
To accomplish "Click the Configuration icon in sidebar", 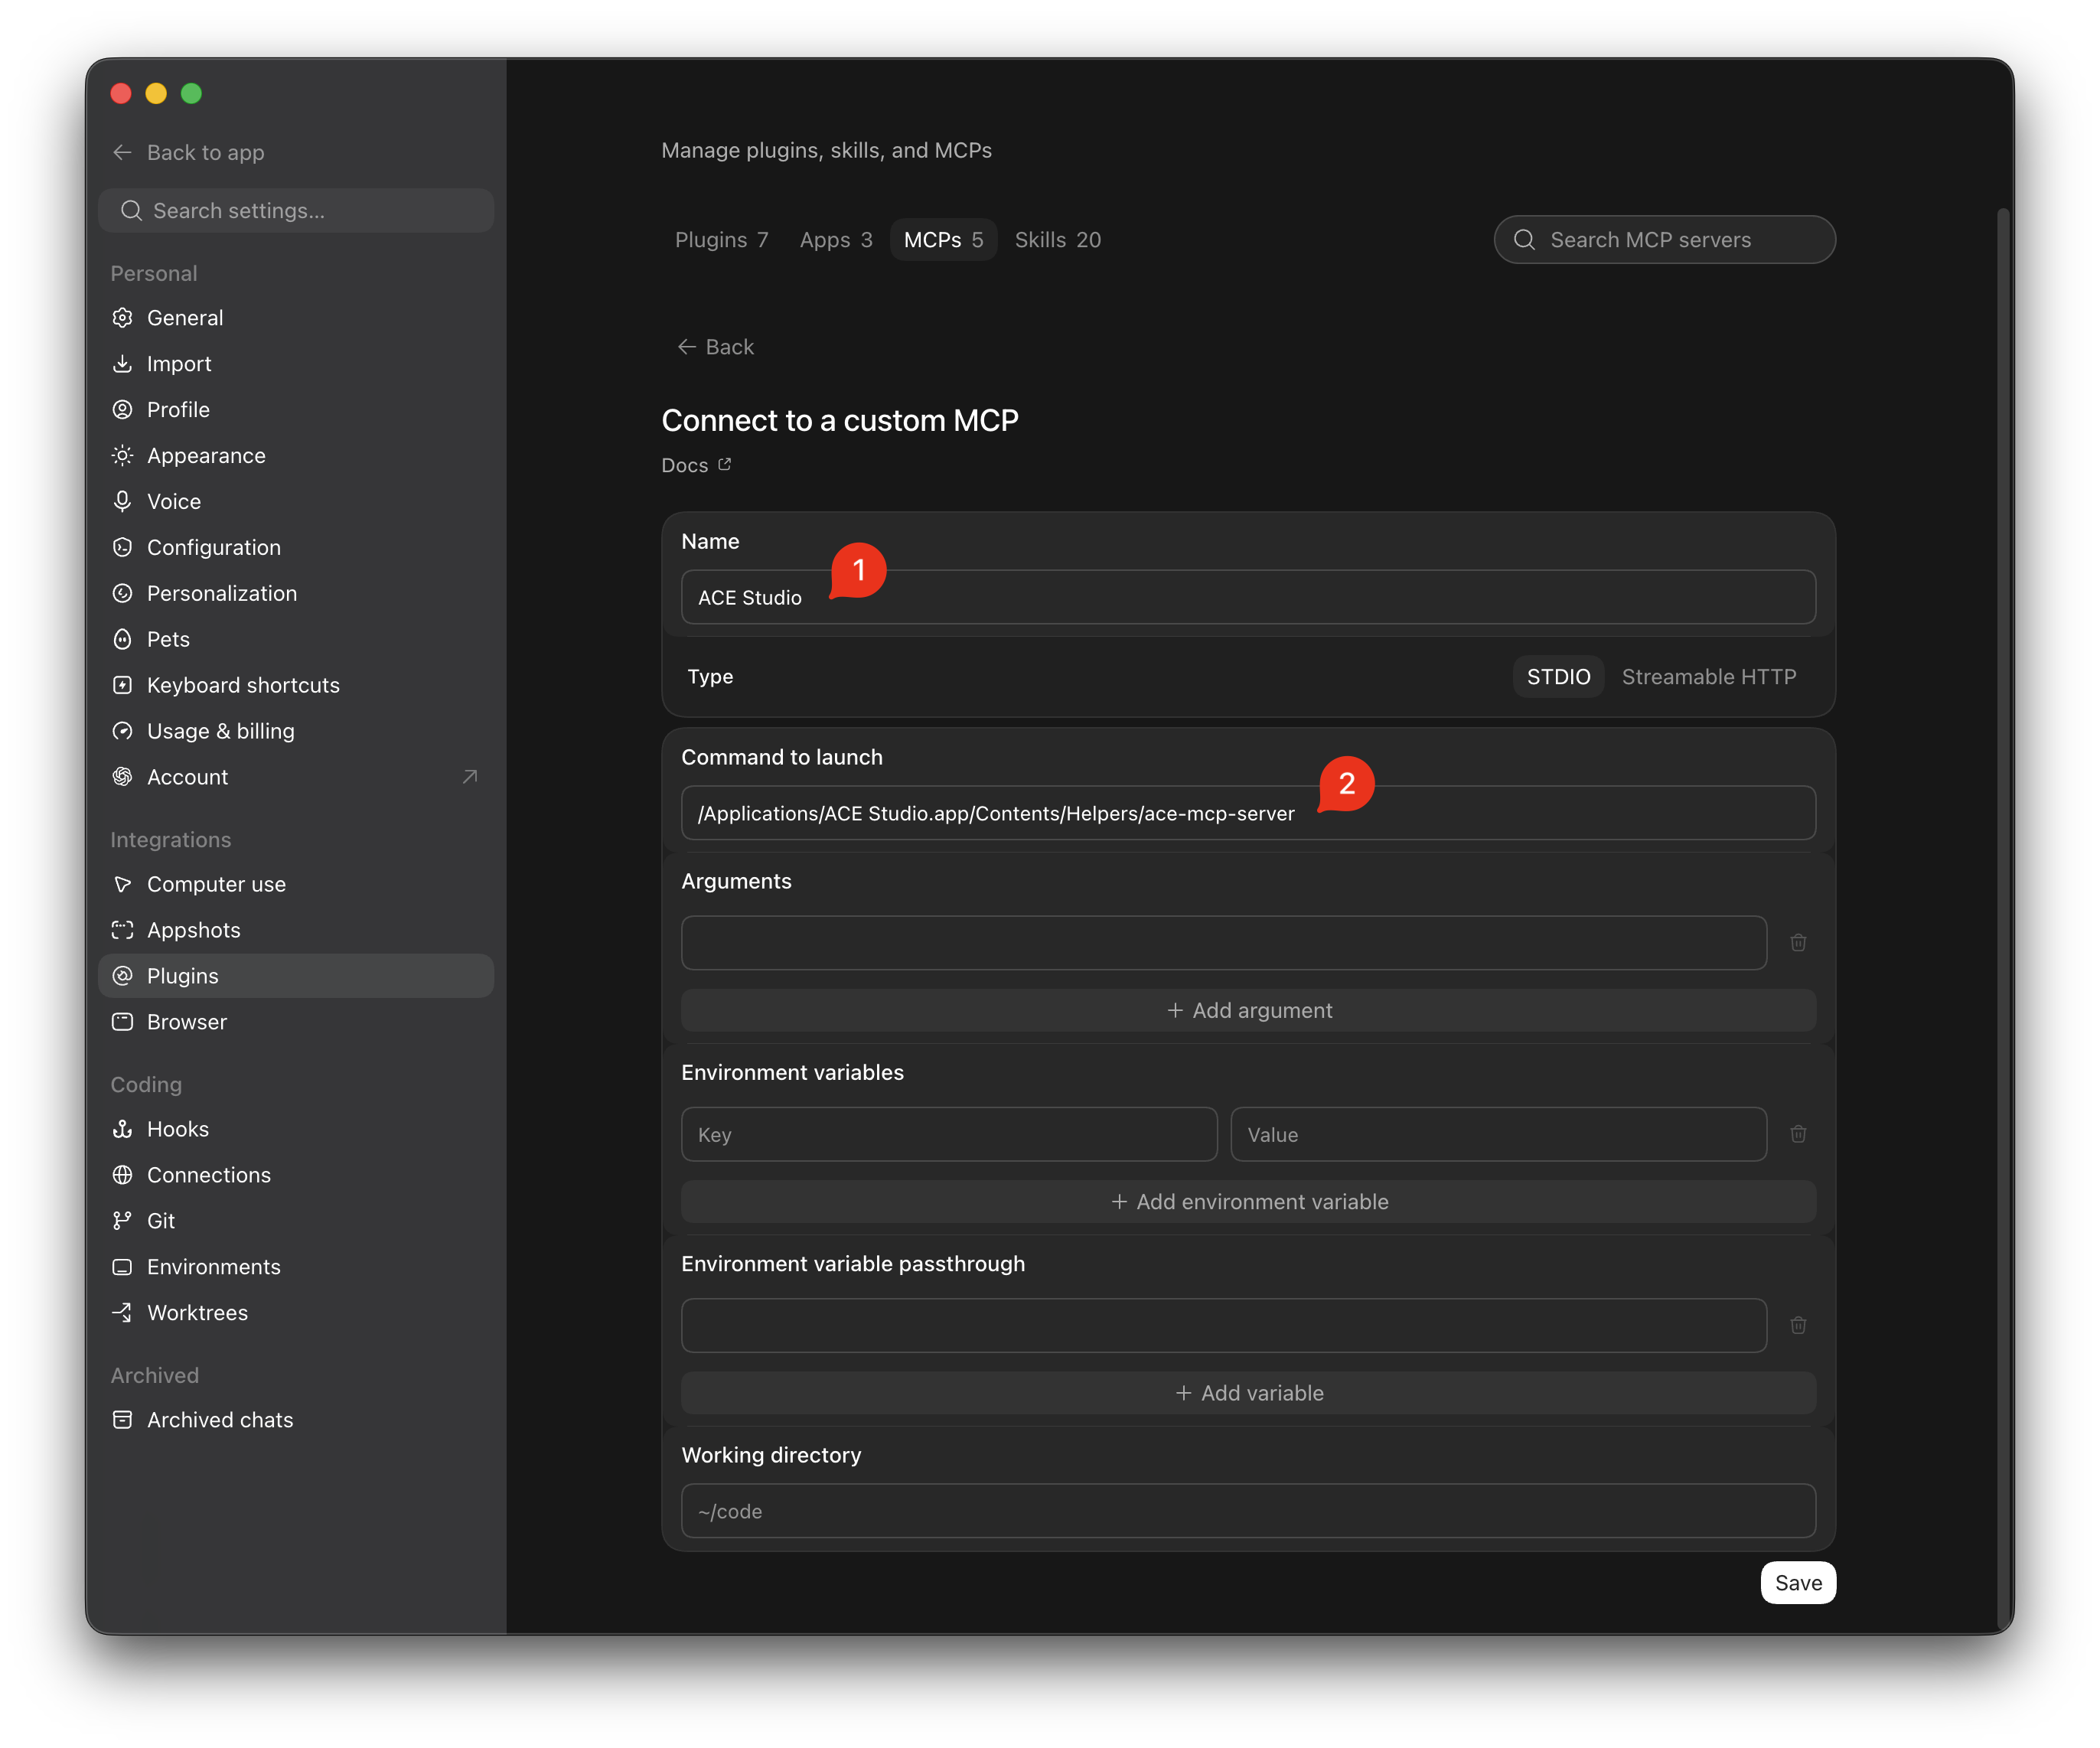I will coord(122,548).
